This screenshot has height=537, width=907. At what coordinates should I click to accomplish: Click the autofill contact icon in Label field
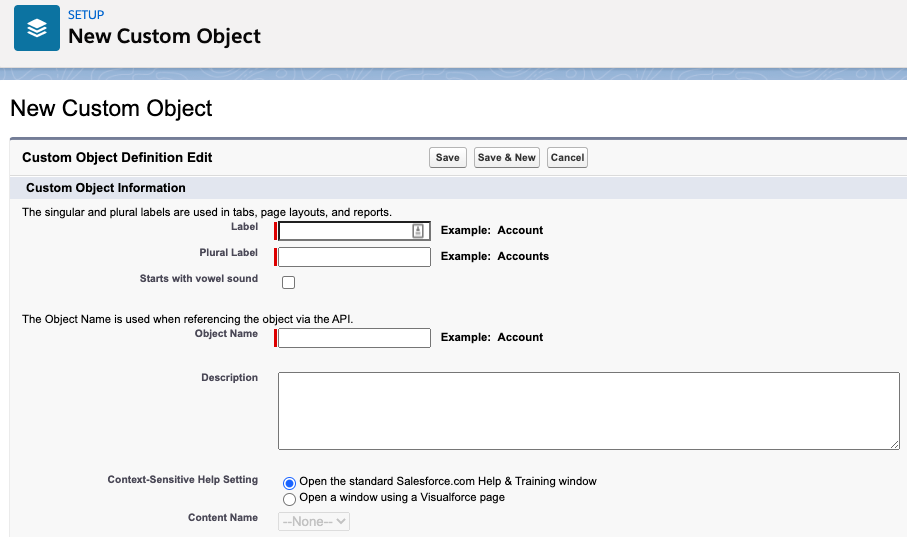point(418,231)
